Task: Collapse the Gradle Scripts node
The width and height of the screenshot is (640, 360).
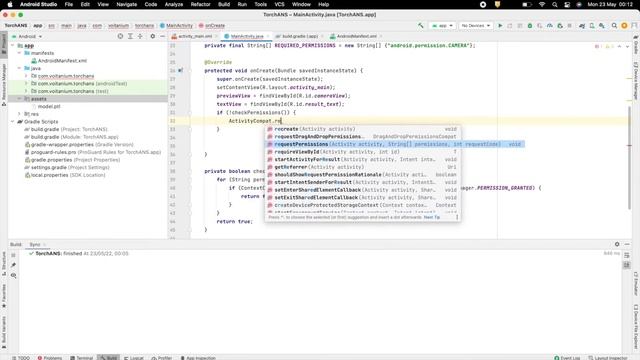Action: tap(13, 122)
